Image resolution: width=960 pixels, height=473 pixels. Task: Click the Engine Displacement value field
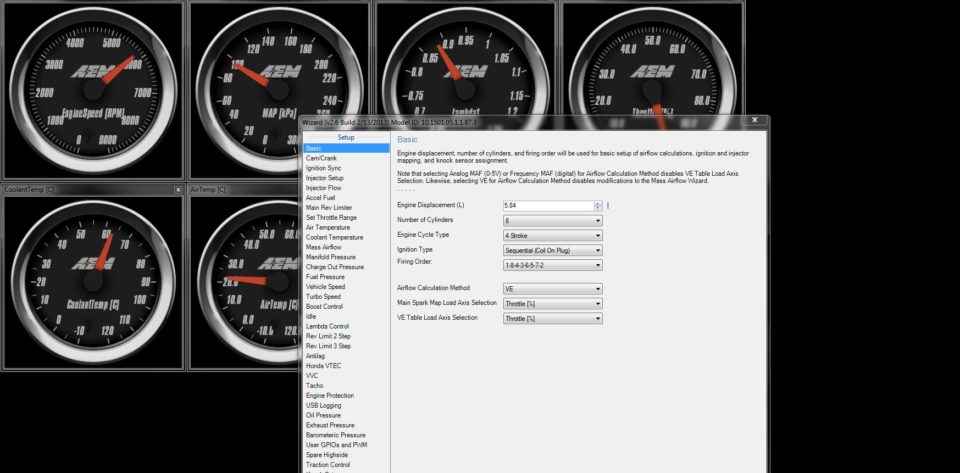tap(549, 206)
